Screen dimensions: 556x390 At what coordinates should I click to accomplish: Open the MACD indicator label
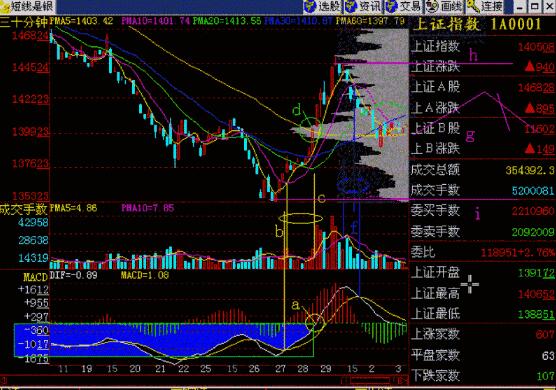pos(35,277)
